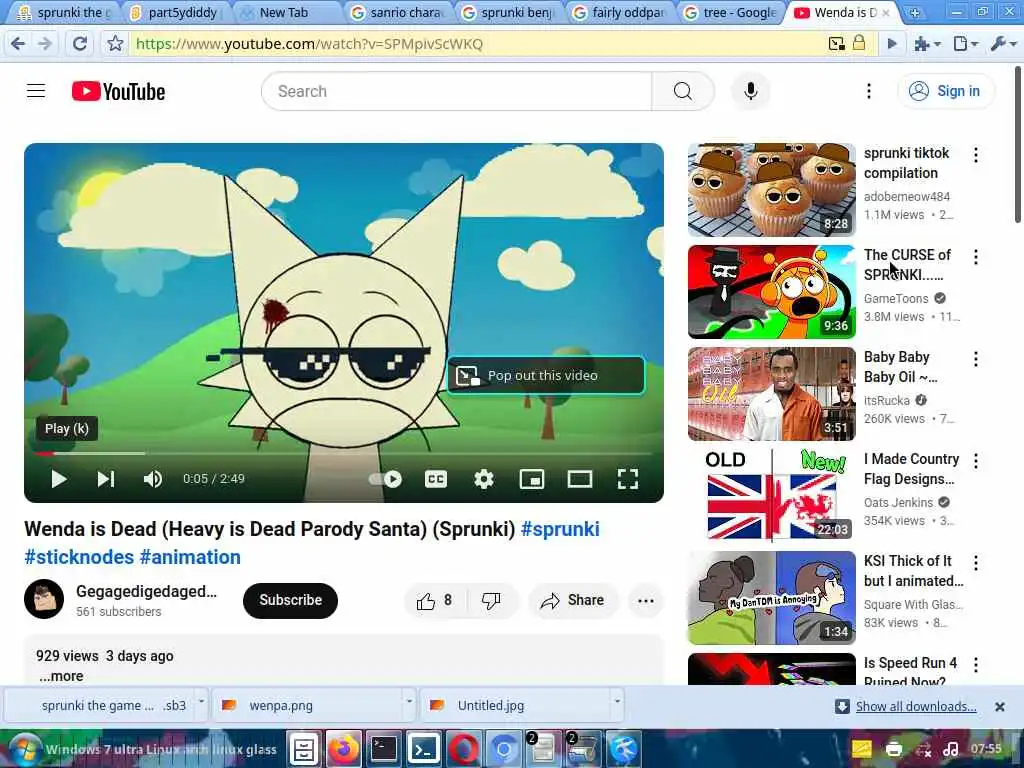Viewport: 1024px width, 768px height.
Task: Toggle theater mode
Action: coord(579,479)
